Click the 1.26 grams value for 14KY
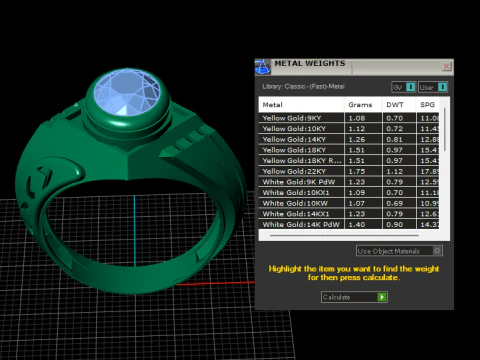The width and height of the screenshot is (480, 360). (x=357, y=139)
